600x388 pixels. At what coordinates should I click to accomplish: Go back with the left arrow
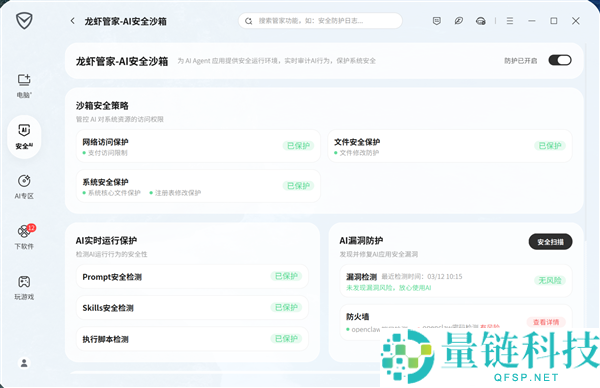(x=73, y=21)
